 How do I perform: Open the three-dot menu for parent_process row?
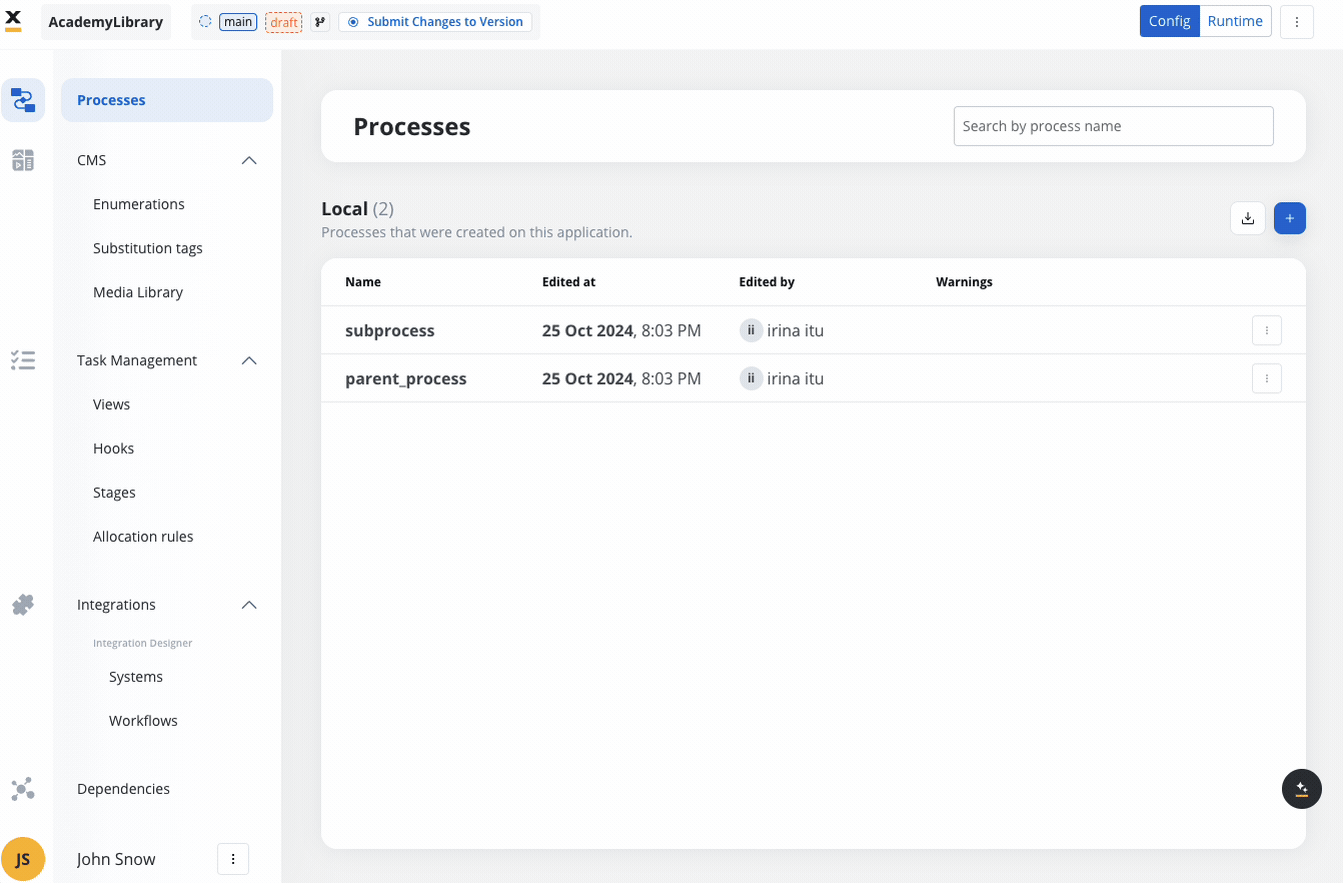click(x=1267, y=378)
